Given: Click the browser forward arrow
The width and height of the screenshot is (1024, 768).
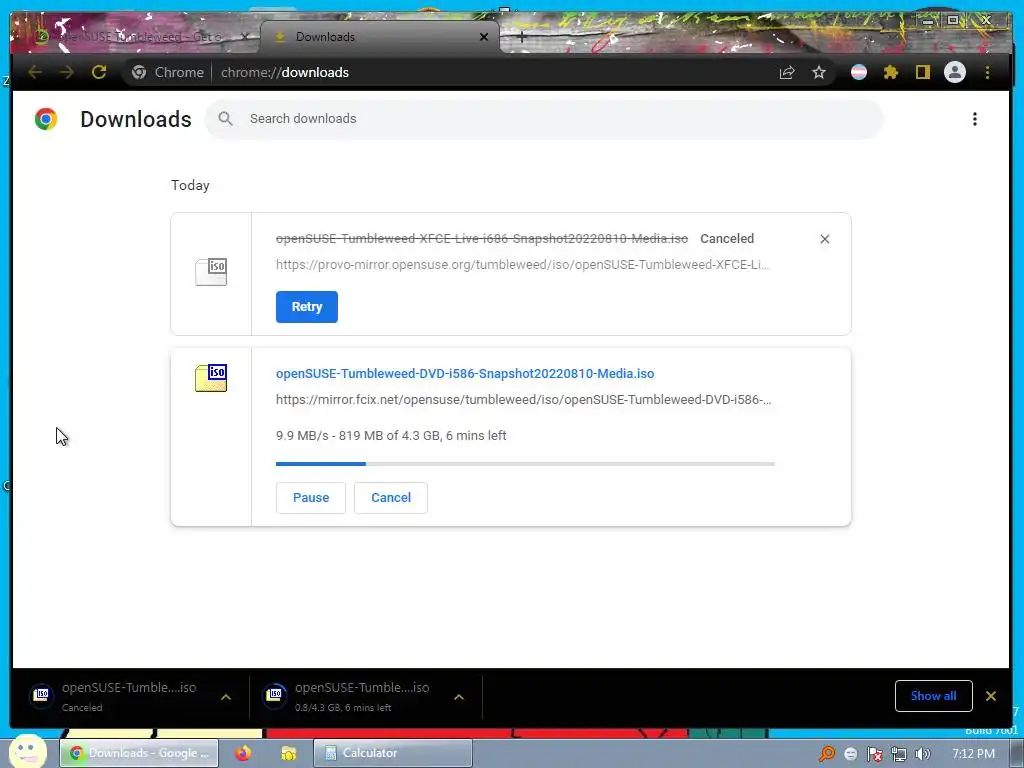Looking at the screenshot, I should point(67,72).
